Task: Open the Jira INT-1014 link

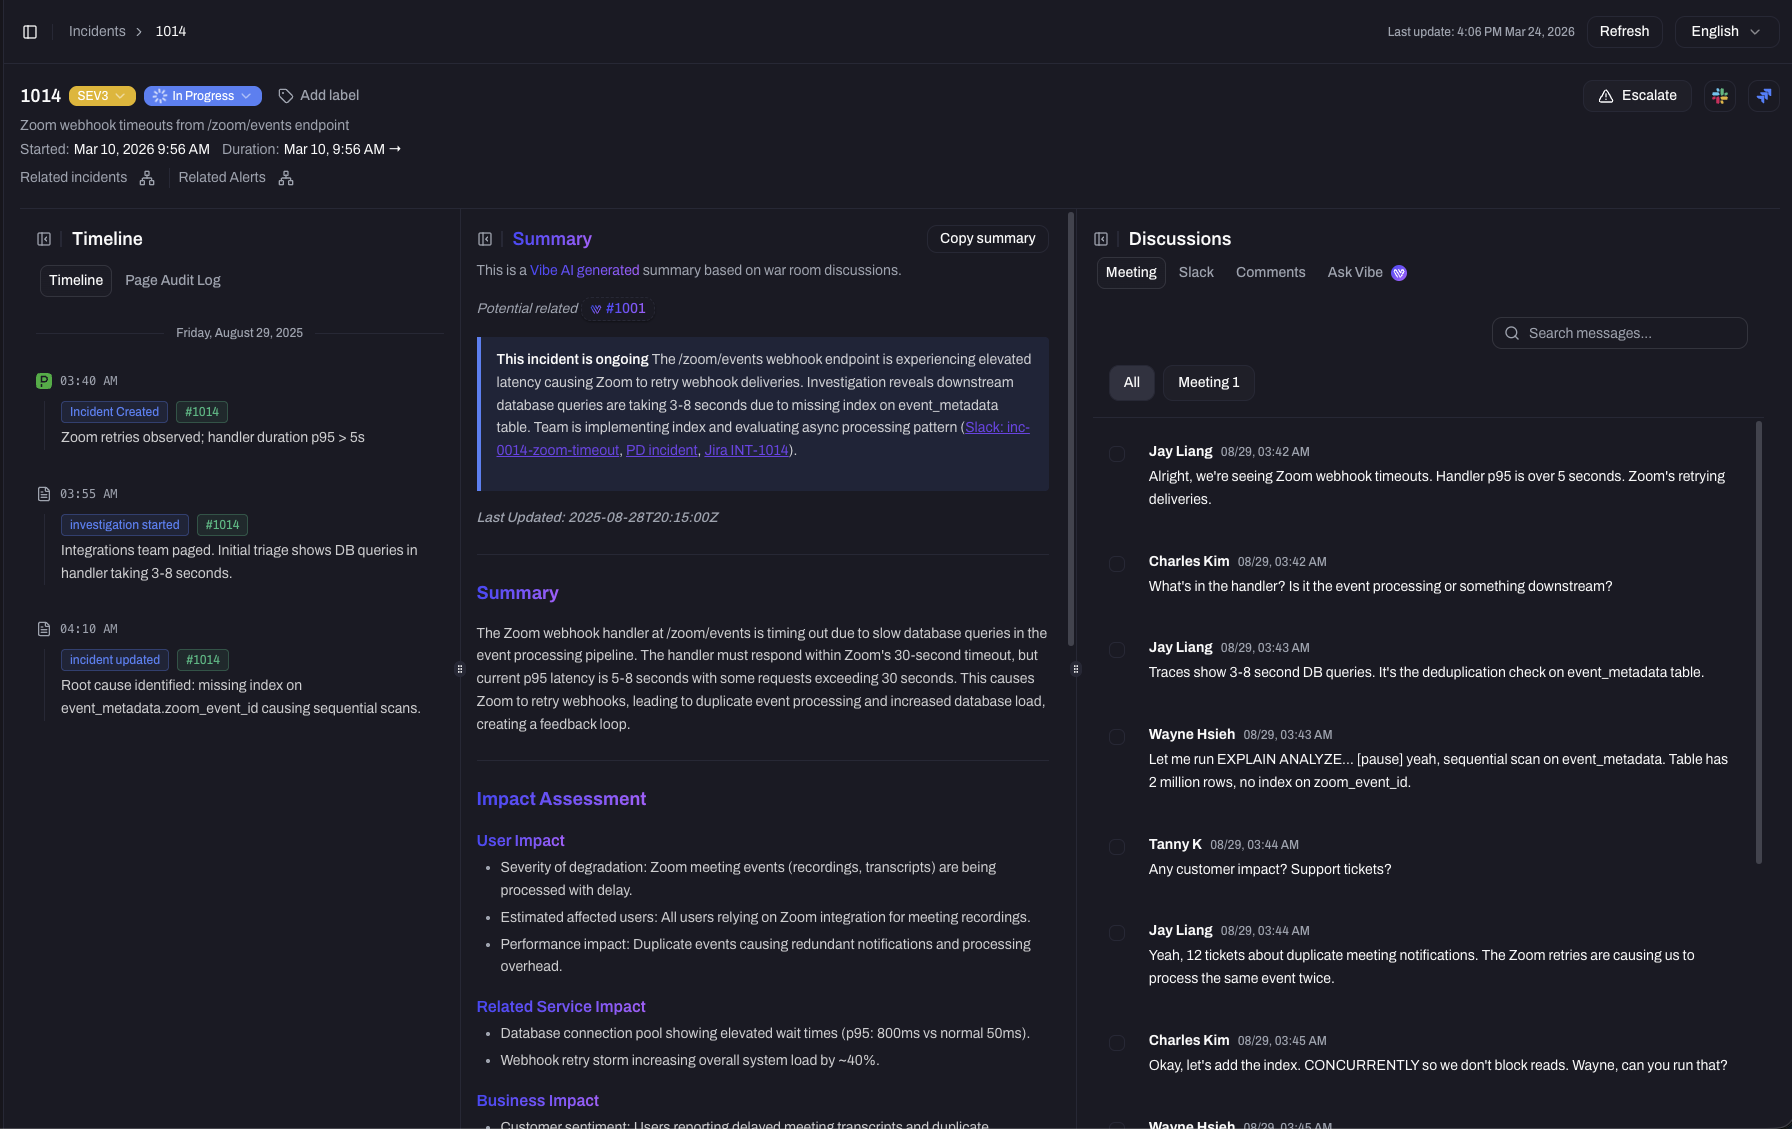Action: pos(747,451)
